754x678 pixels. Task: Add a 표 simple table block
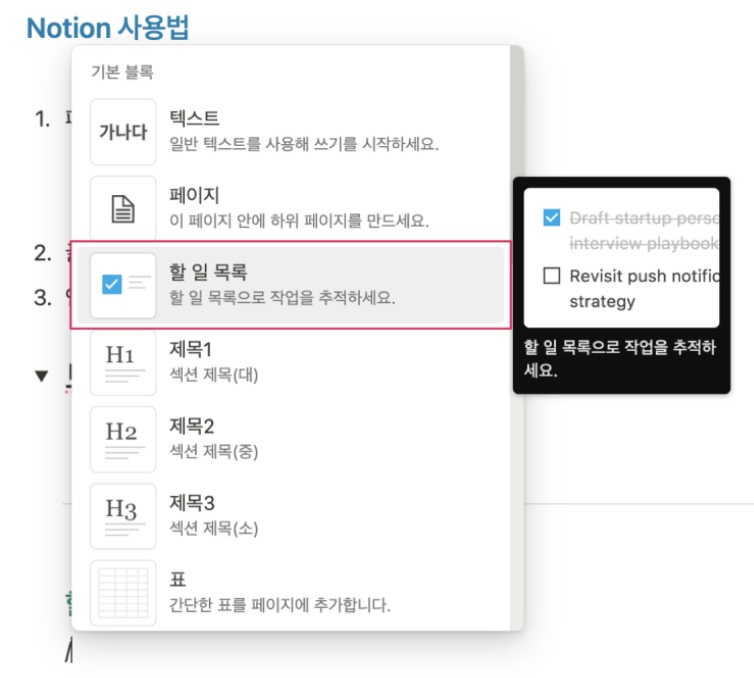[290, 593]
